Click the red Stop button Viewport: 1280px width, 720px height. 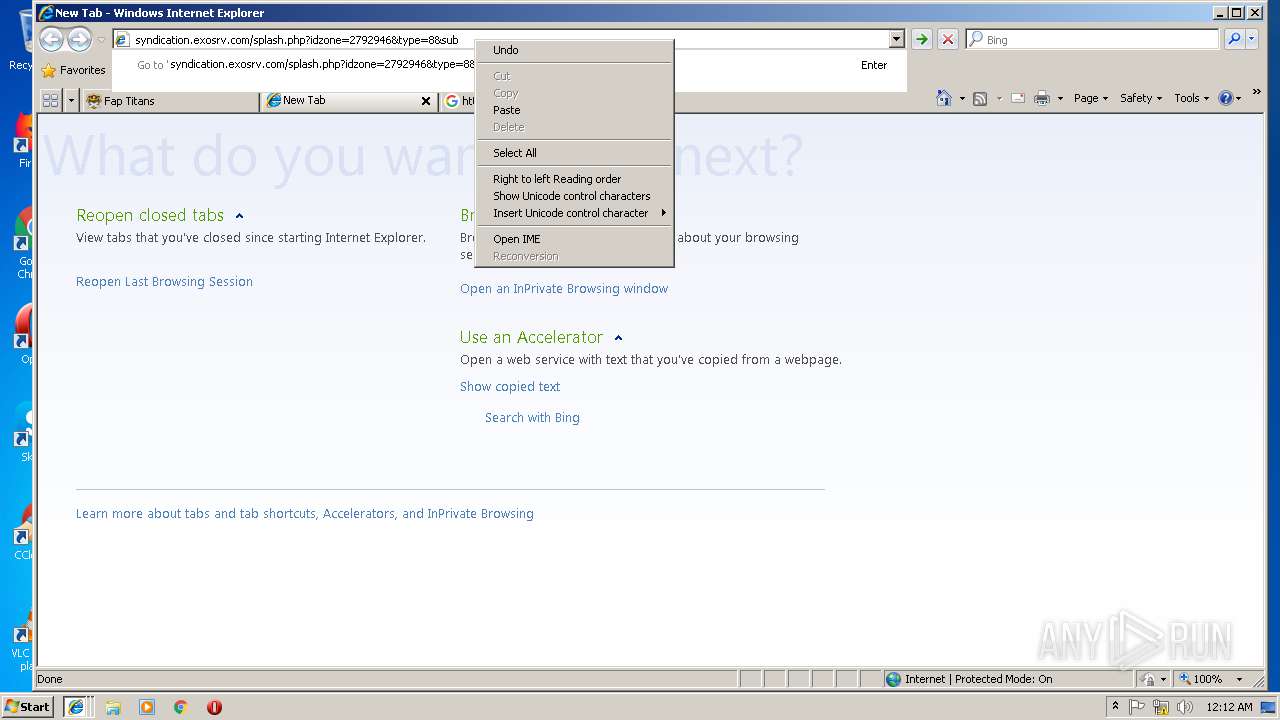[x=948, y=39]
